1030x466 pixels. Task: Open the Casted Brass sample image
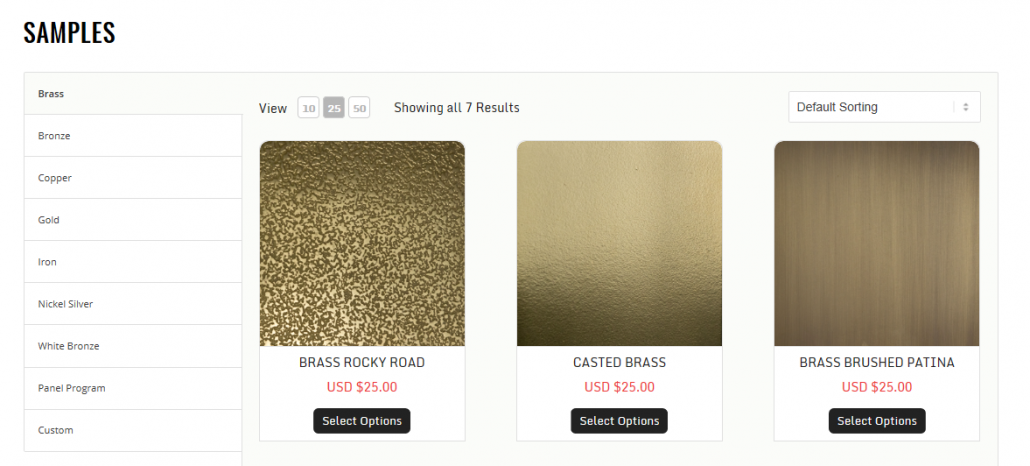pyautogui.click(x=619, y=243)
